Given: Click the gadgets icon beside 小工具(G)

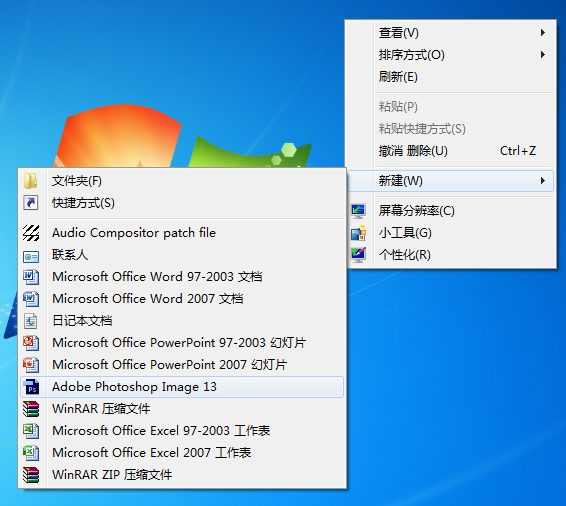Looking at the screenshot, I should 358,233.
